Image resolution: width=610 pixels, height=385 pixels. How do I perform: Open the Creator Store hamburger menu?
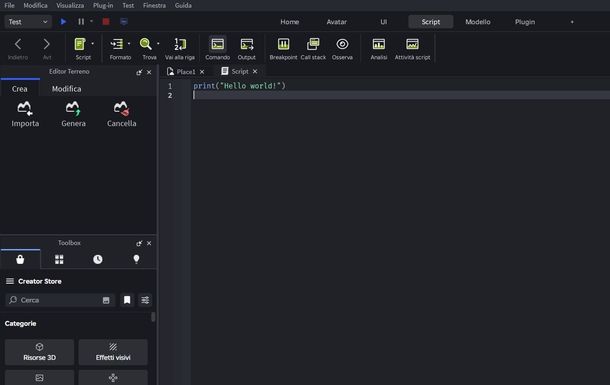pyautogui.click(x=10, y=281)
